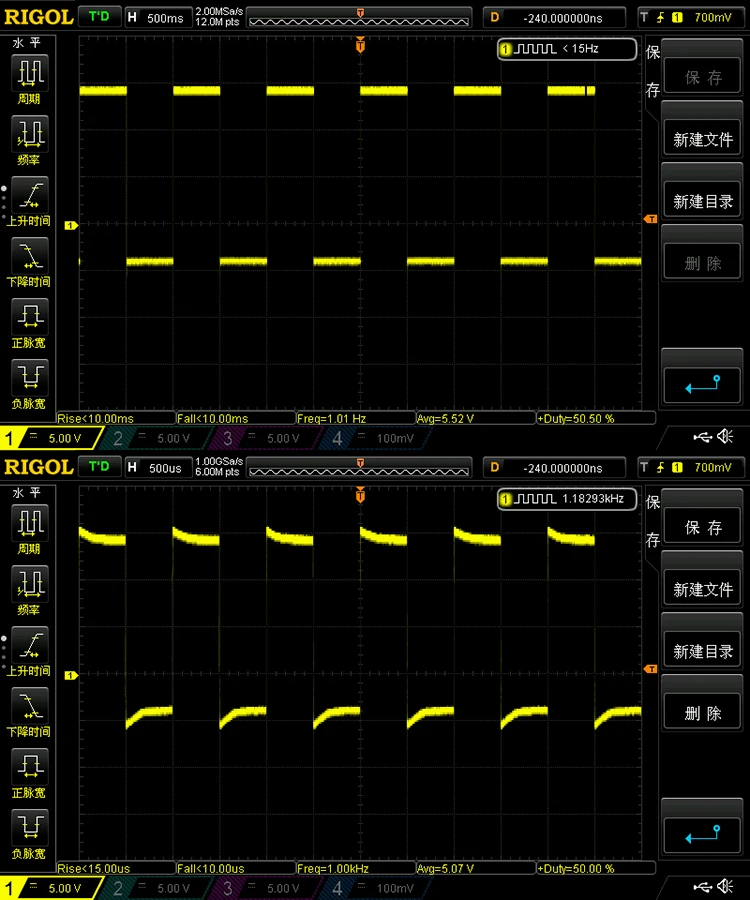Viewport: 750px width, 900px height.
Task: Choose the 下降时间 fall time icon in the 500ms capture
Action: pos(30,255)
